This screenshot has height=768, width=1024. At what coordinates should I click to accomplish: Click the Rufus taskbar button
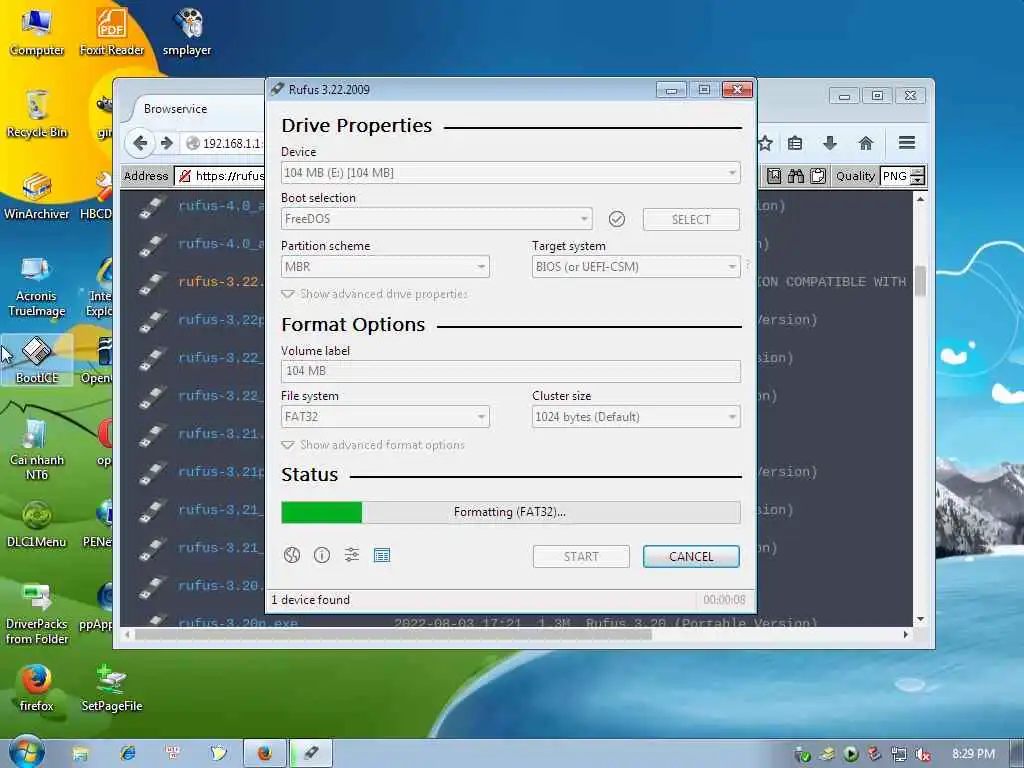pyautogui.click(x=312, y=754)
